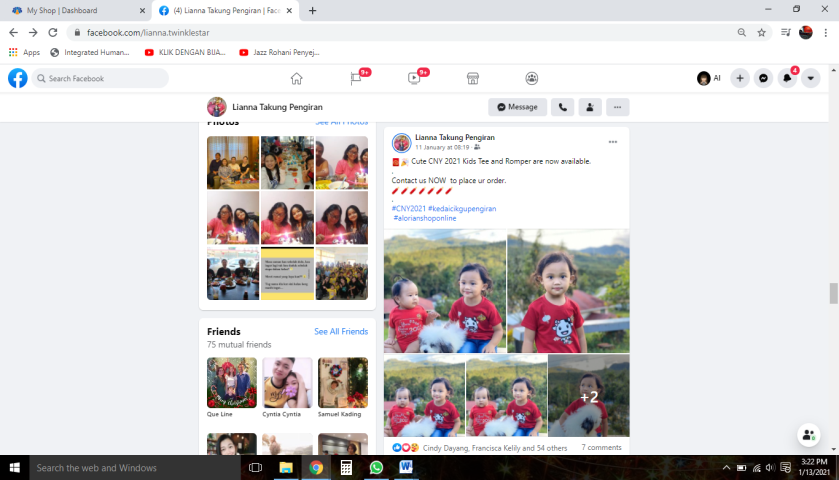This screenshot has width=839, height=480.
Task: Open Pages flag icon in navbar
Action: coord(355,78)
